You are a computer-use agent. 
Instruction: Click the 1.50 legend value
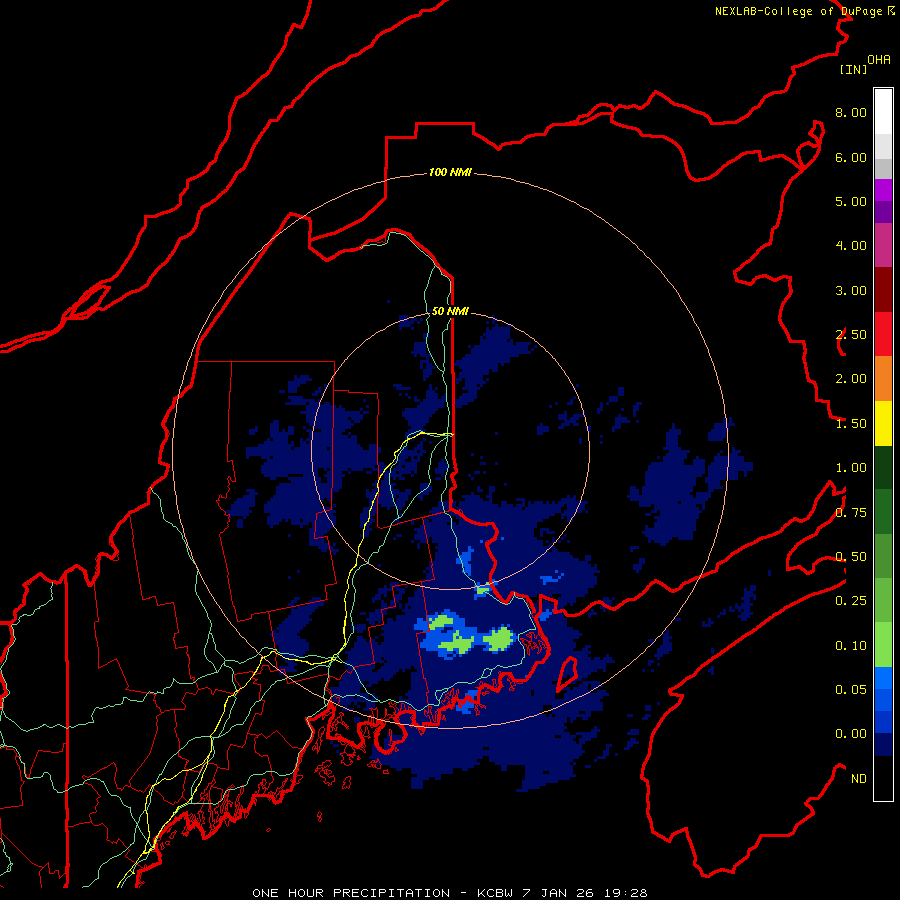(x=851, y=424)
